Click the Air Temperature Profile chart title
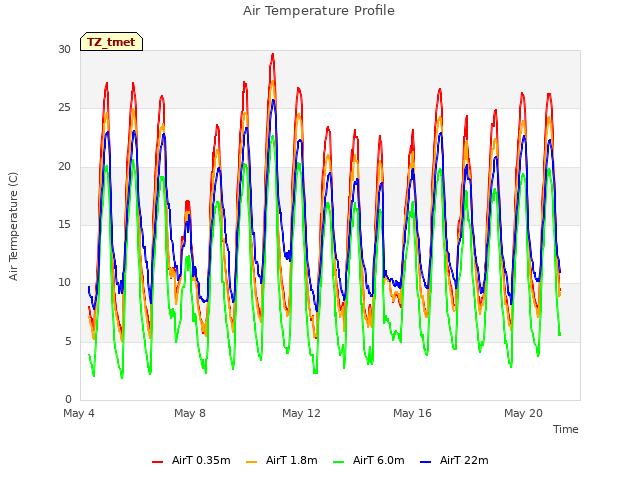The height and width of the screenshot is (480, 640). (319, 11)
